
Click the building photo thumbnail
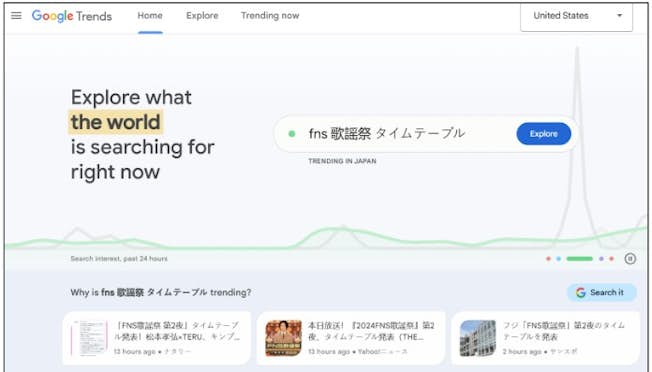[x=478, y=338]
